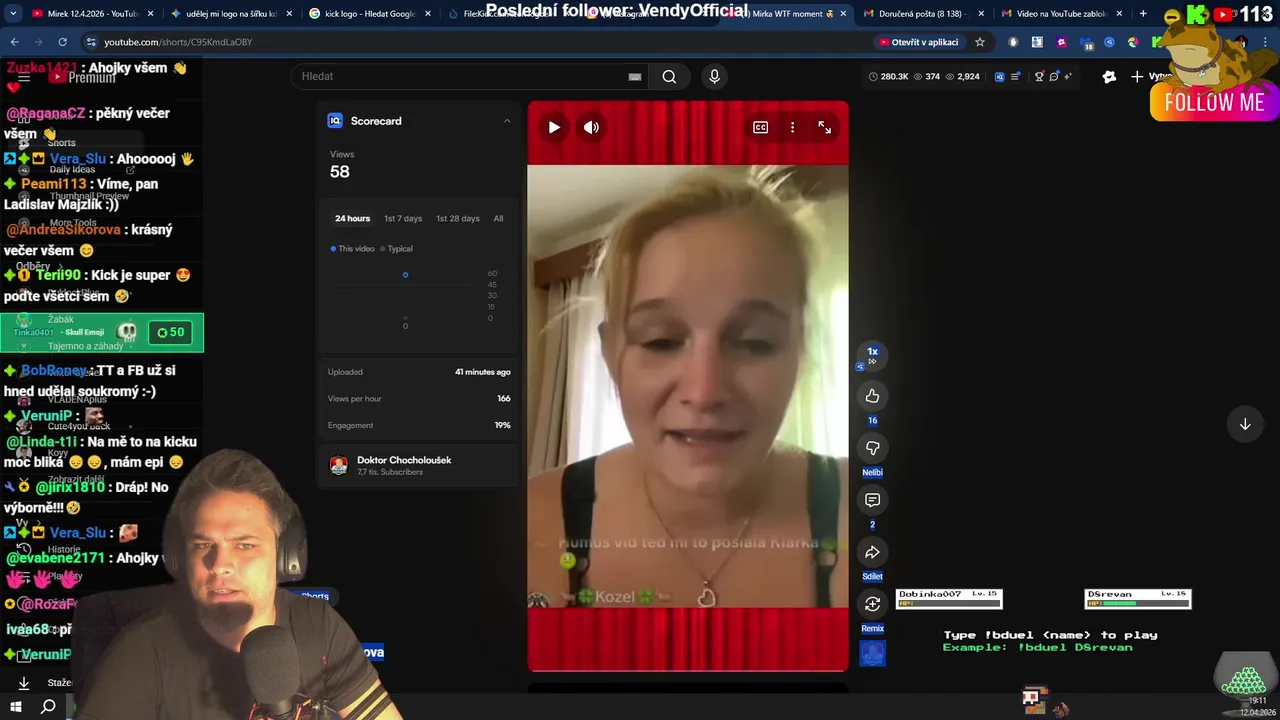Screen dimensions: 1280x720
Task: Click the Scorecard IQ logo icon
Action: (x=335, y=121)
